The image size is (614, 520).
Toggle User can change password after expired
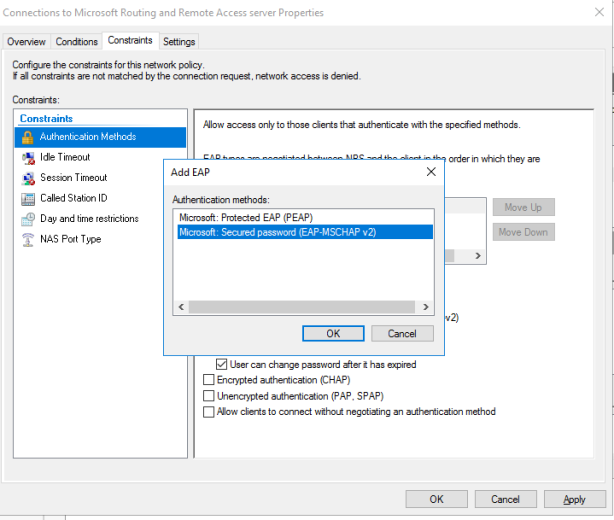pyautogui.click(x=222, y=365)
